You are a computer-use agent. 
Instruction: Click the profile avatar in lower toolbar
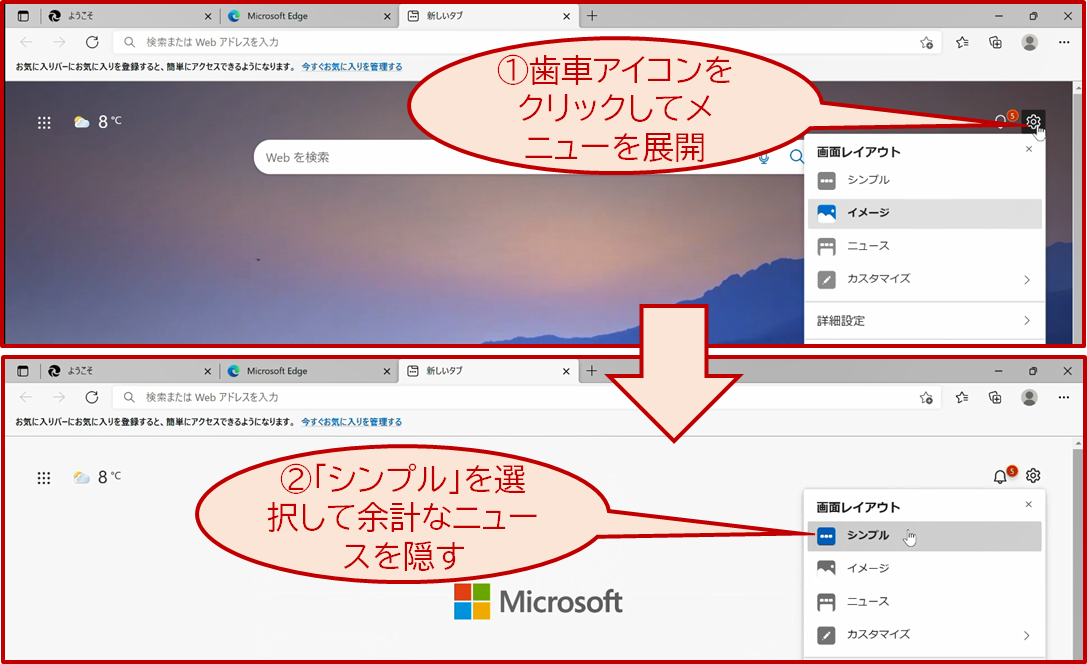click(x=1029, y=397)
